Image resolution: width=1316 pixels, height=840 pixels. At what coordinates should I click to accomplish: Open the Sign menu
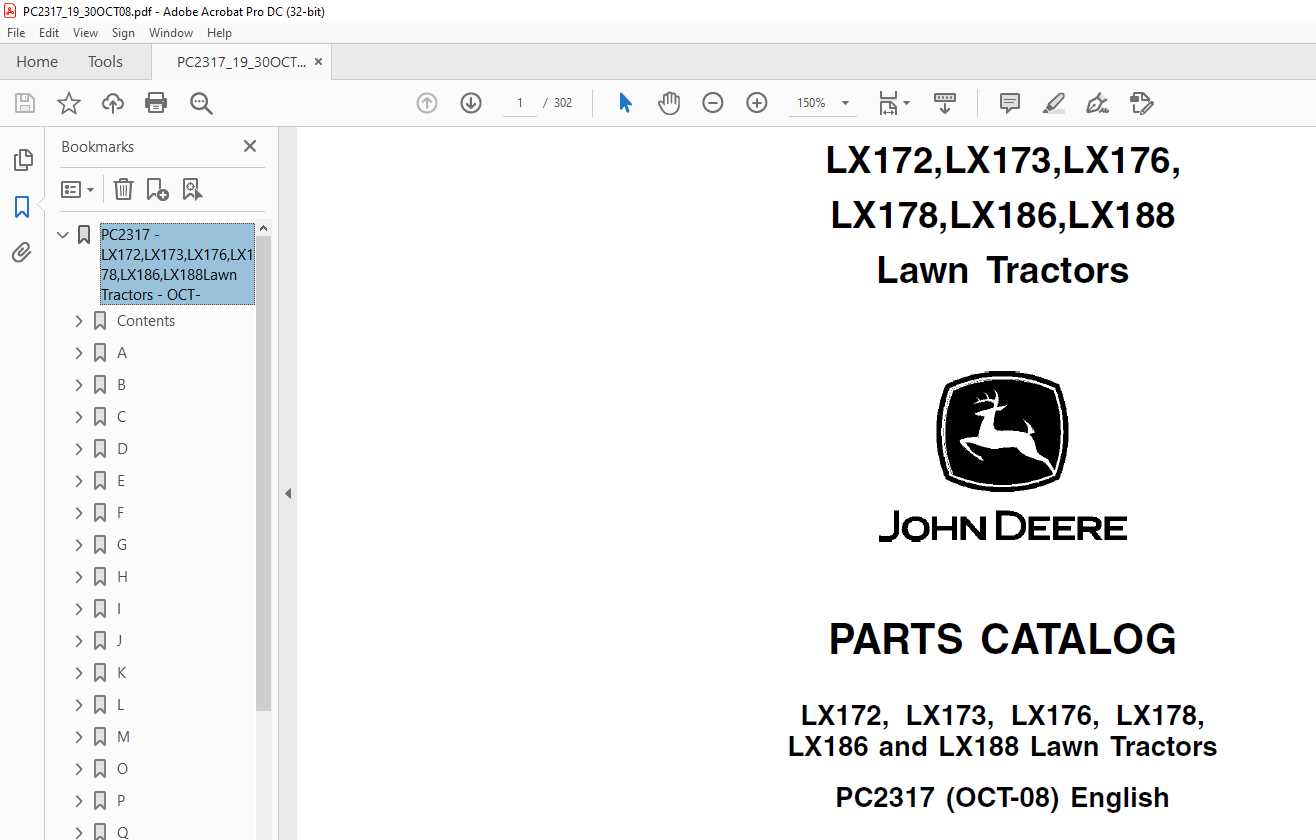tap(123, 33)
